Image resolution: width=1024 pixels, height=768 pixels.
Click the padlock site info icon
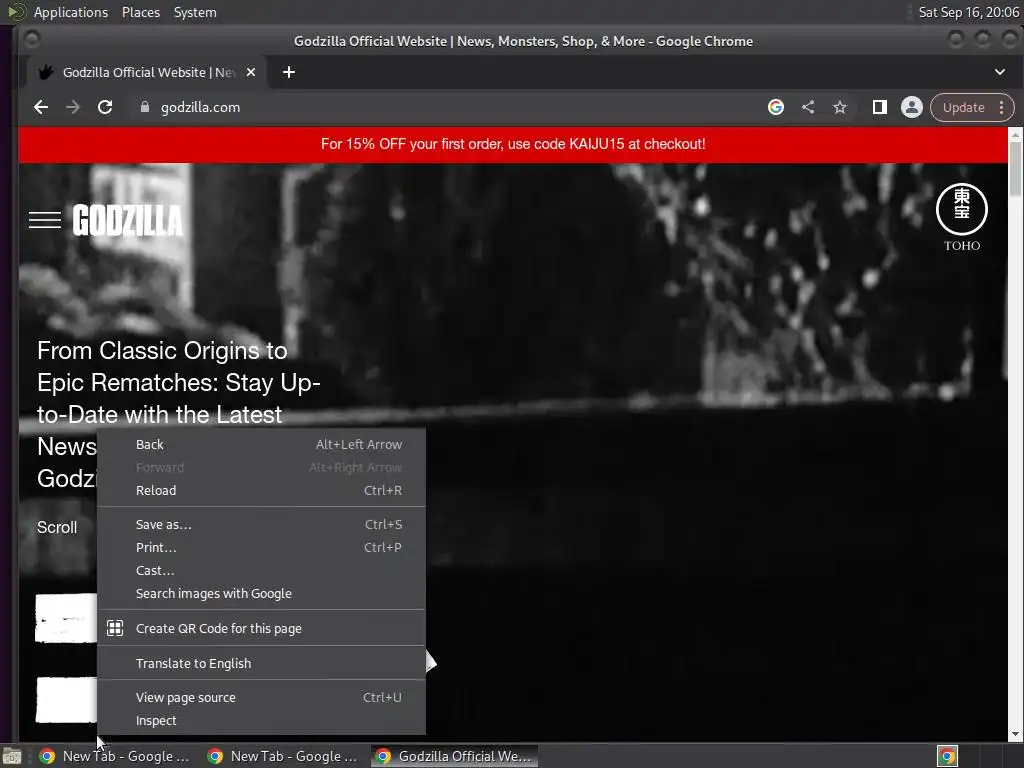tap(145, 107)
